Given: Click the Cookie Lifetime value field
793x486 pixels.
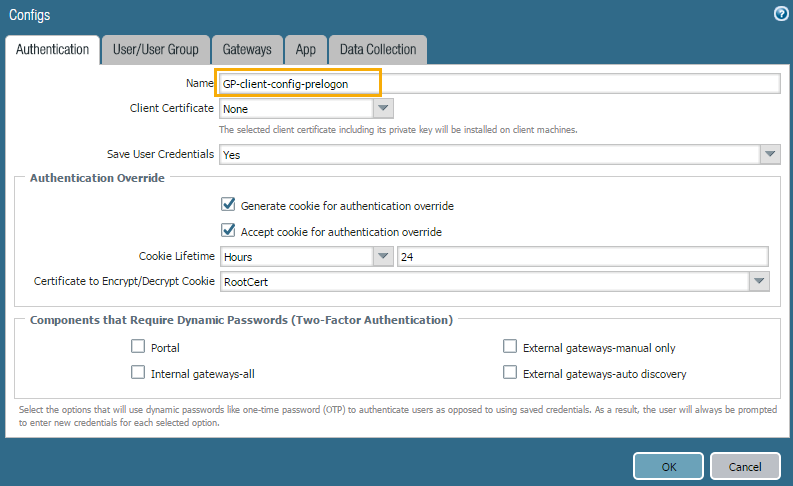Looking at the screenshot, I should coord(582,257).
